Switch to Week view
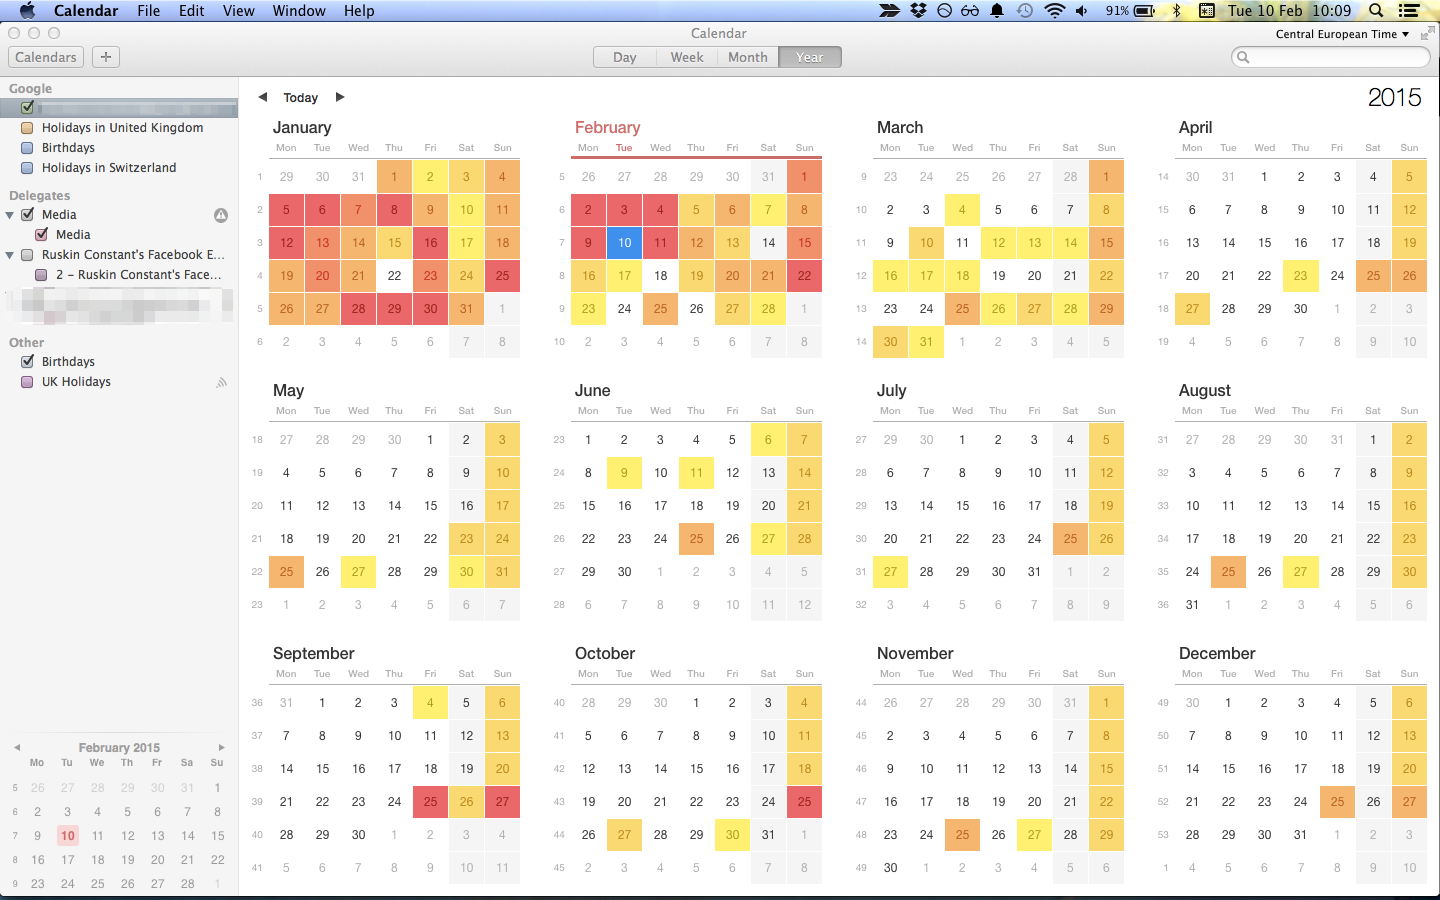This screenshot has height=900, width=1440. 687,57
